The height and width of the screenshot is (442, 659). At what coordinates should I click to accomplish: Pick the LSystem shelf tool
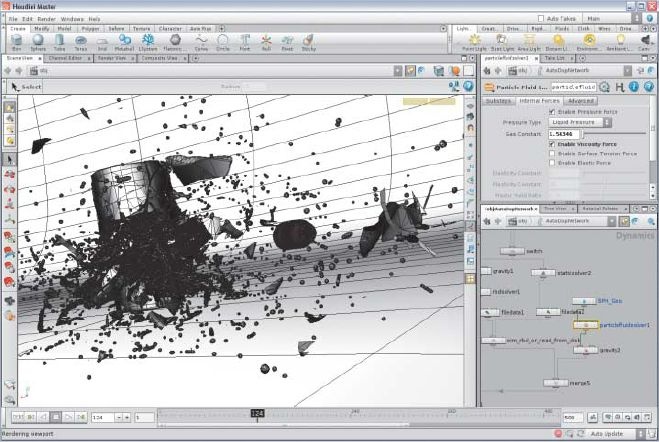[148, 41]
